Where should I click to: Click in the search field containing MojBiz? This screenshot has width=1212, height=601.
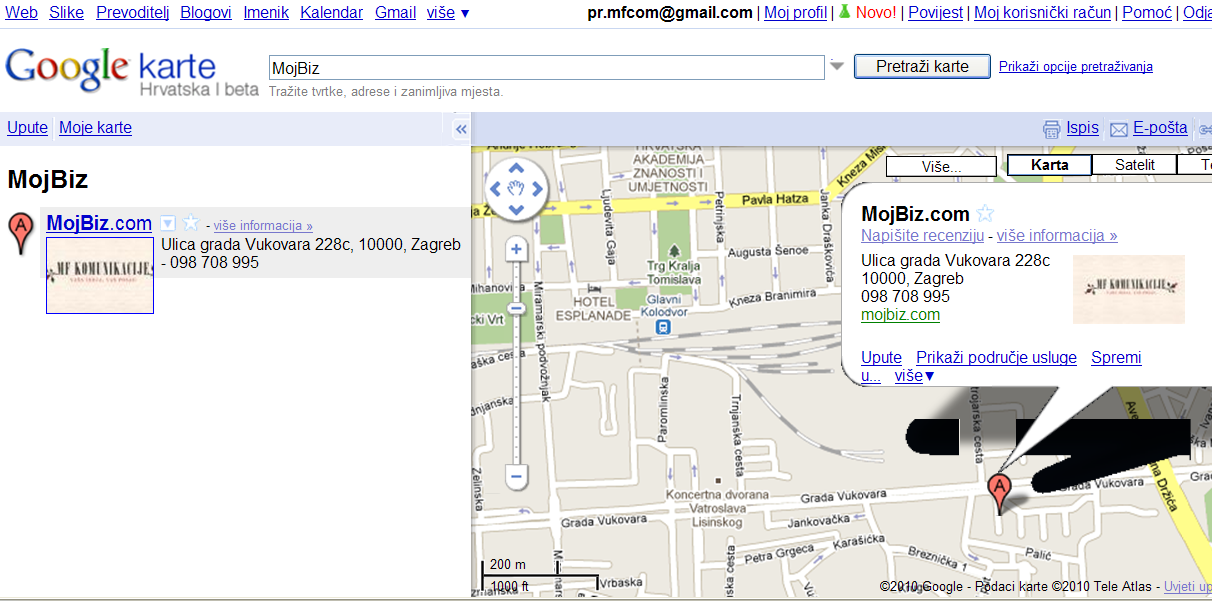click(x=547, y=67)
